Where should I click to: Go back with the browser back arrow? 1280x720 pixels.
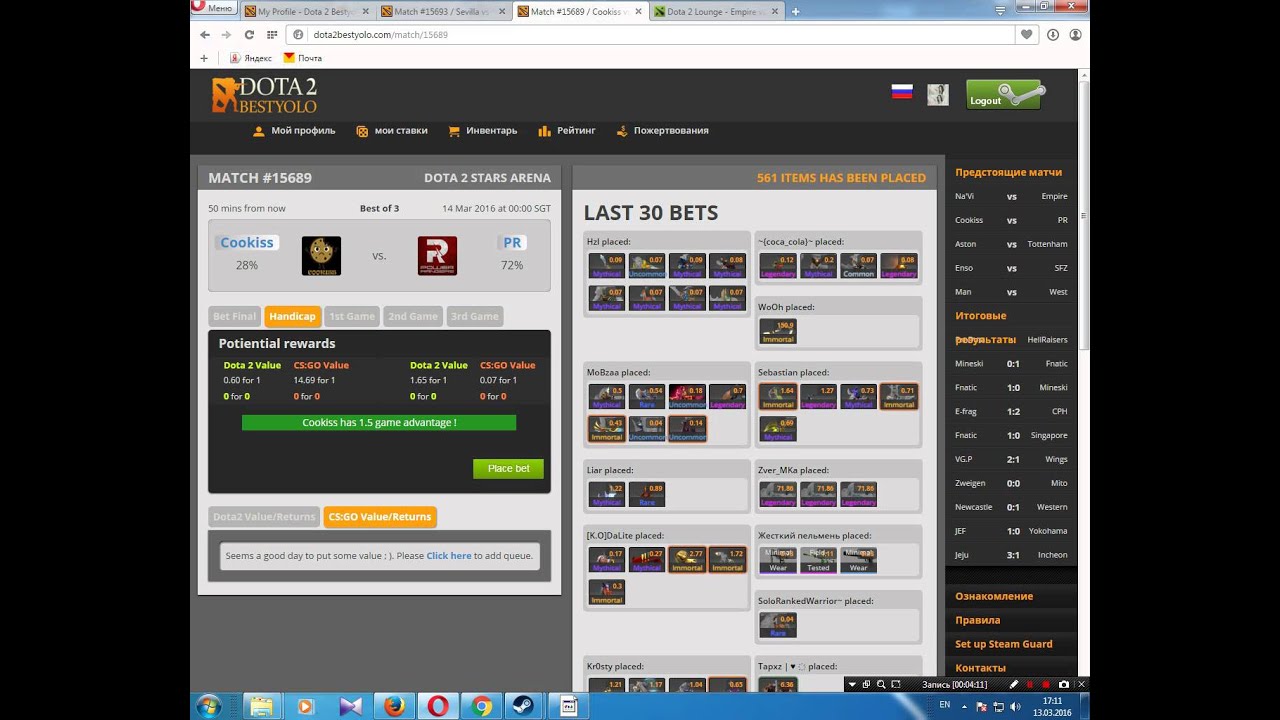(205, 34)
